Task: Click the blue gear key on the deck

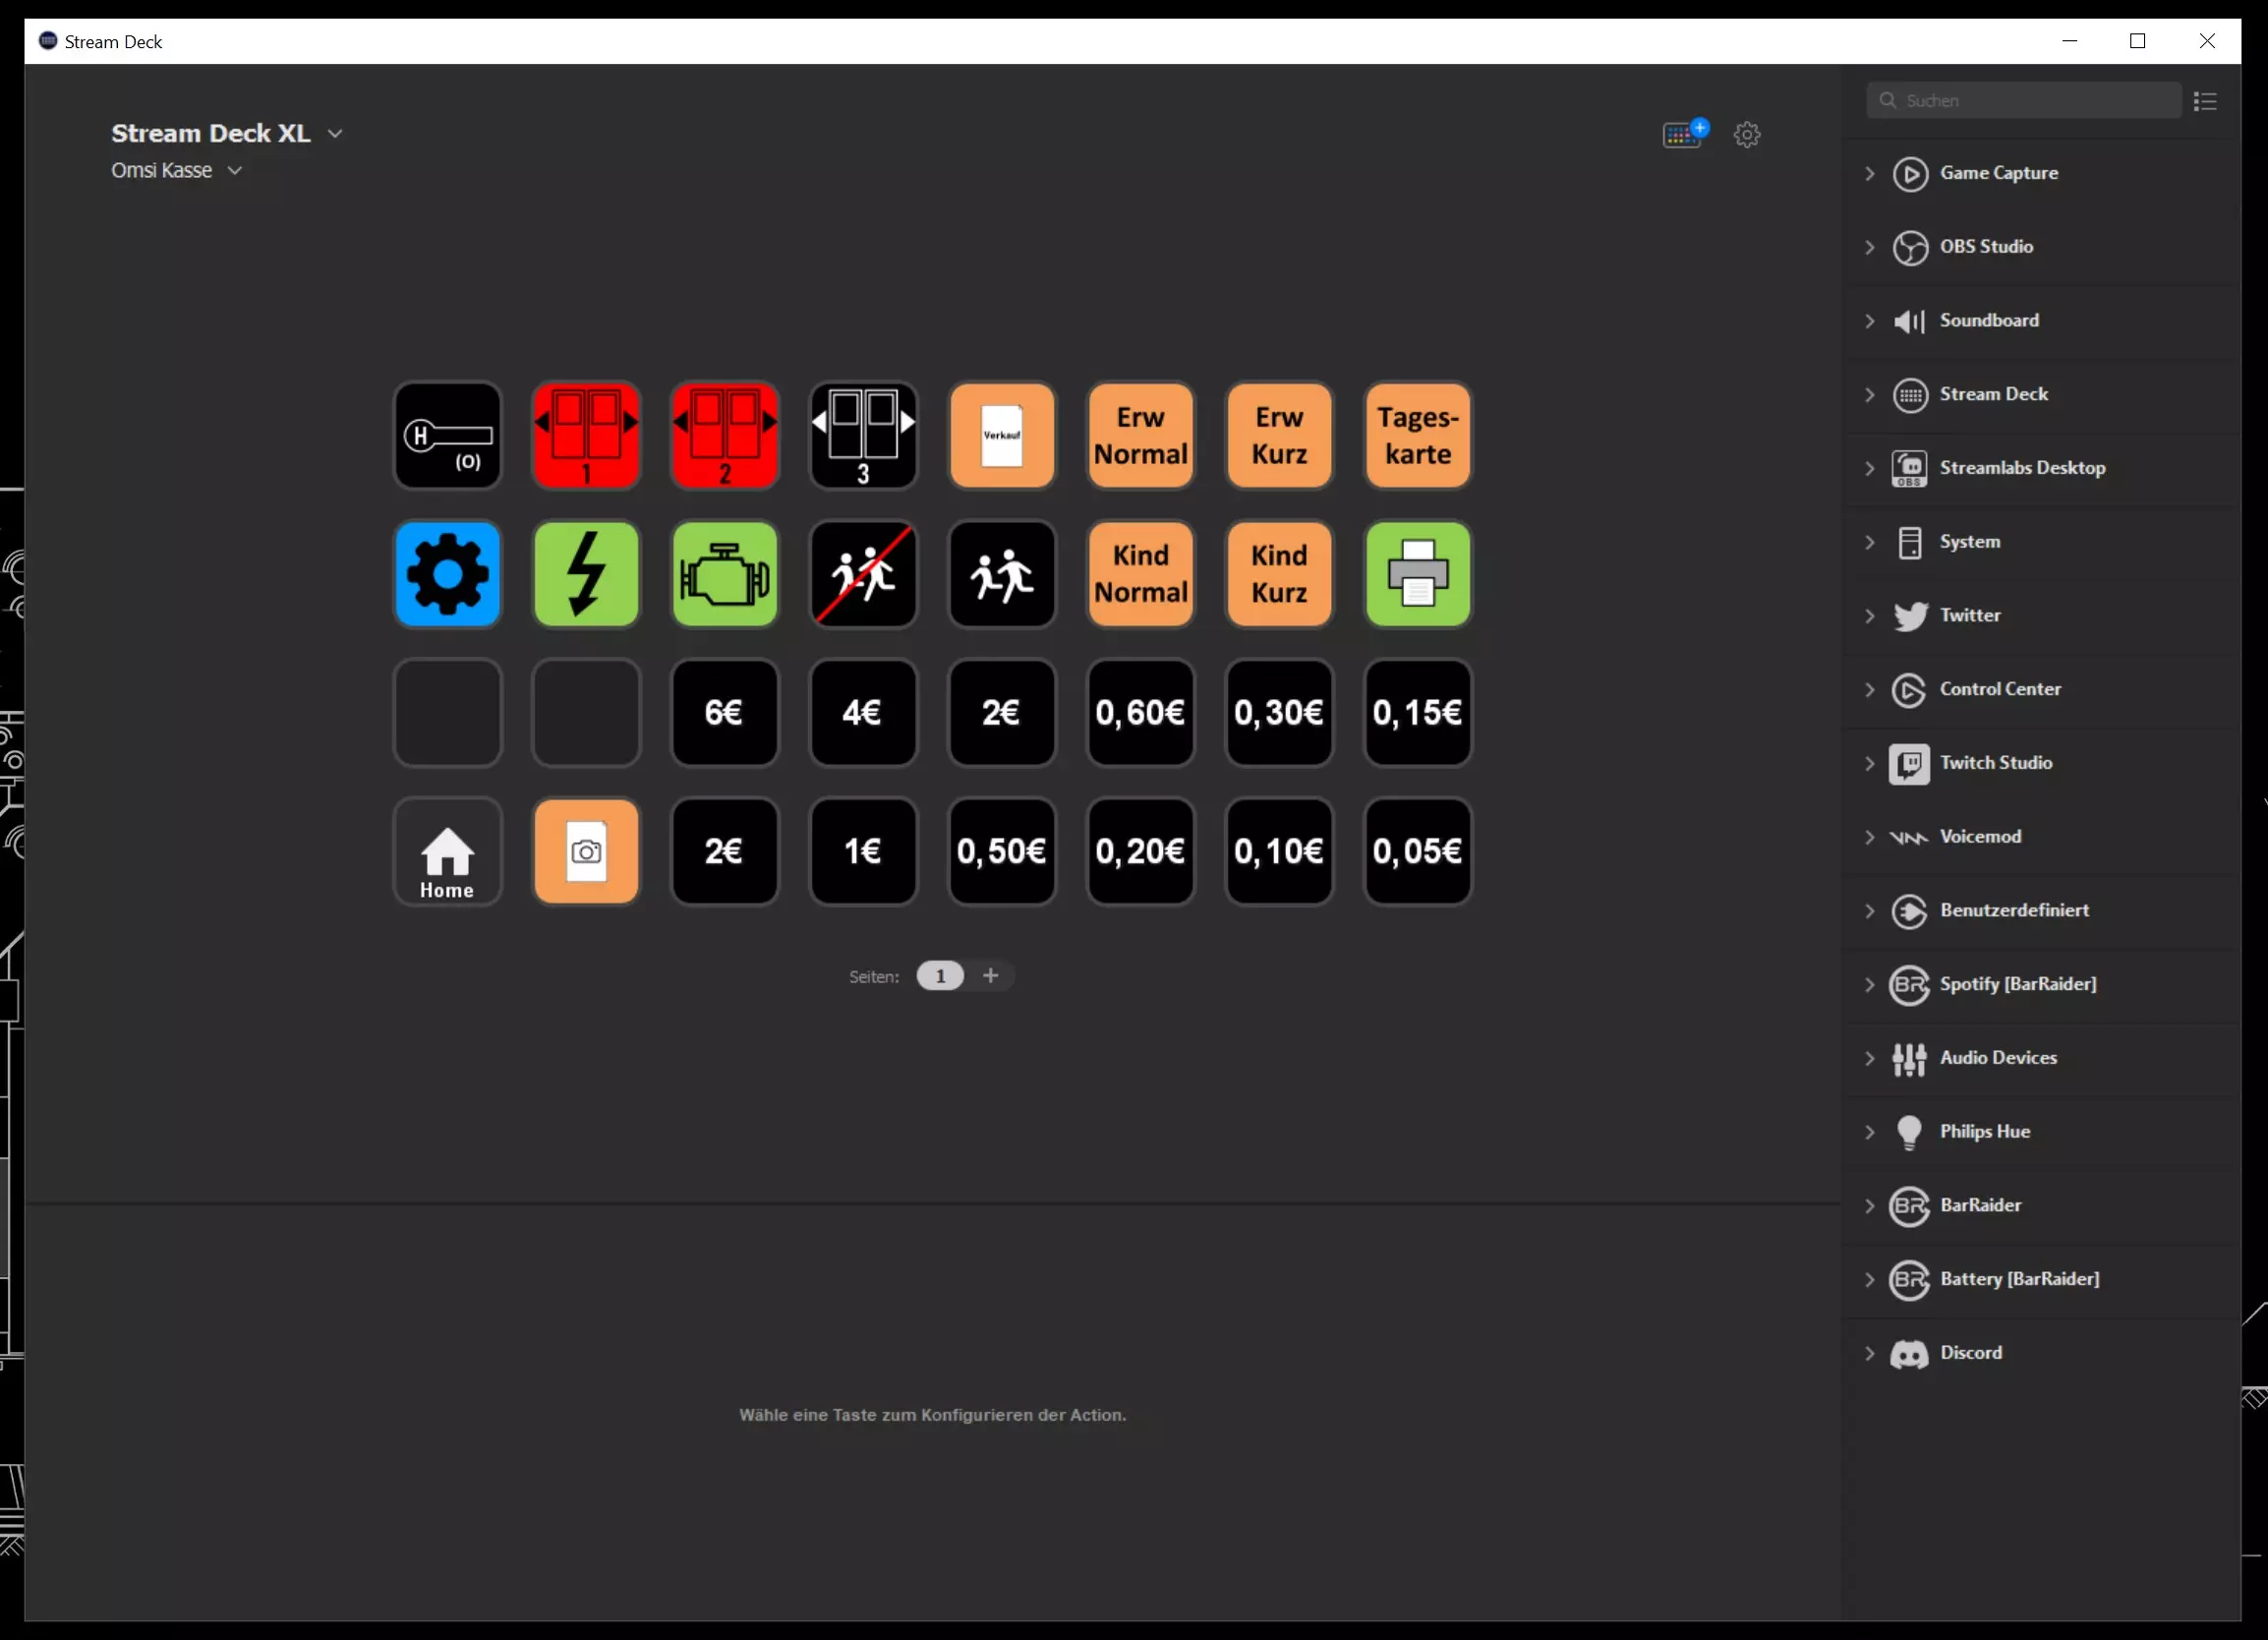Action: tap(447, 574)
